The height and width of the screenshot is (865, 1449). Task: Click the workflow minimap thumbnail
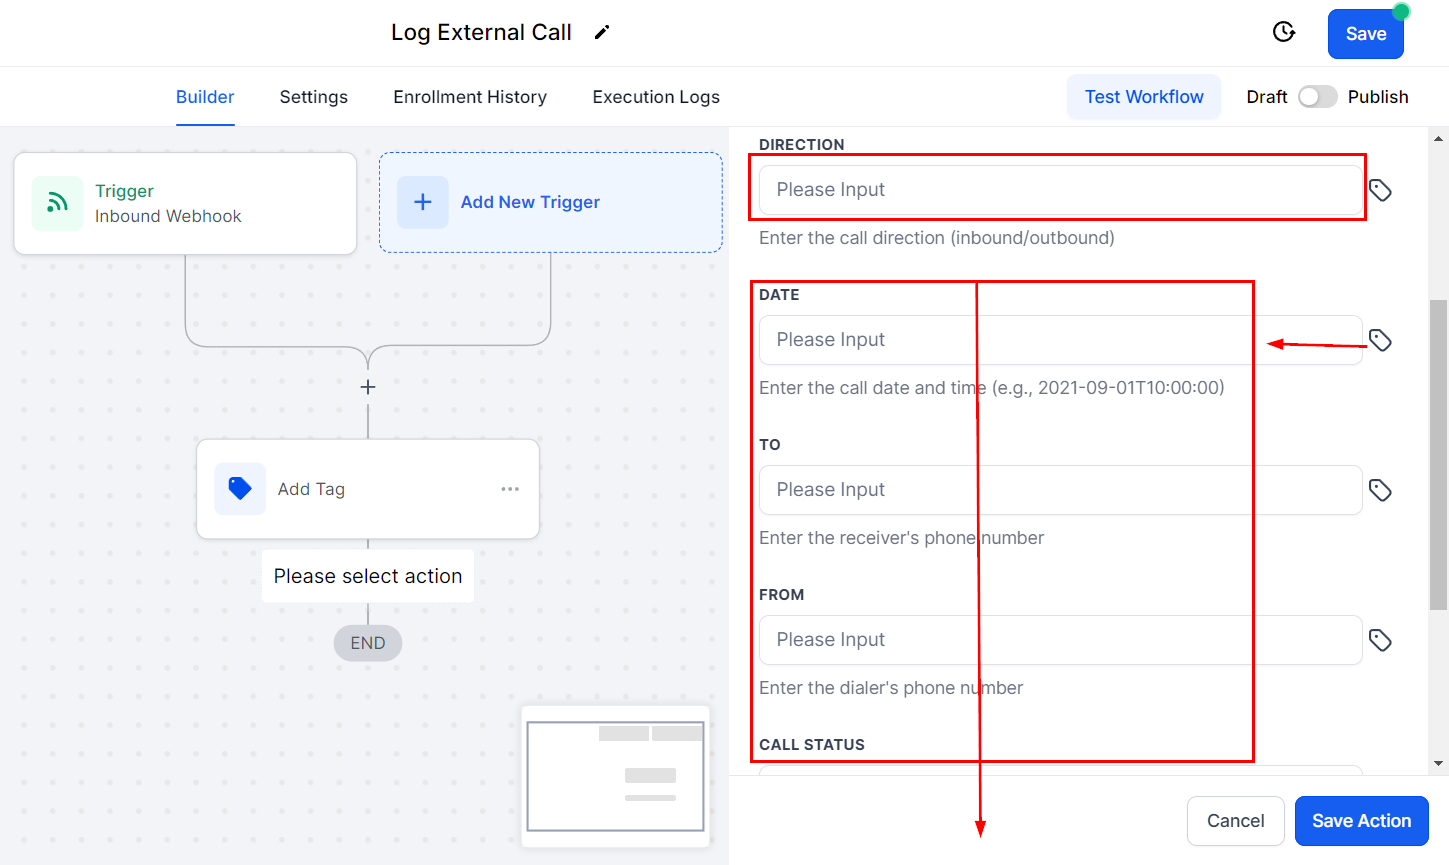pos(615,776)
